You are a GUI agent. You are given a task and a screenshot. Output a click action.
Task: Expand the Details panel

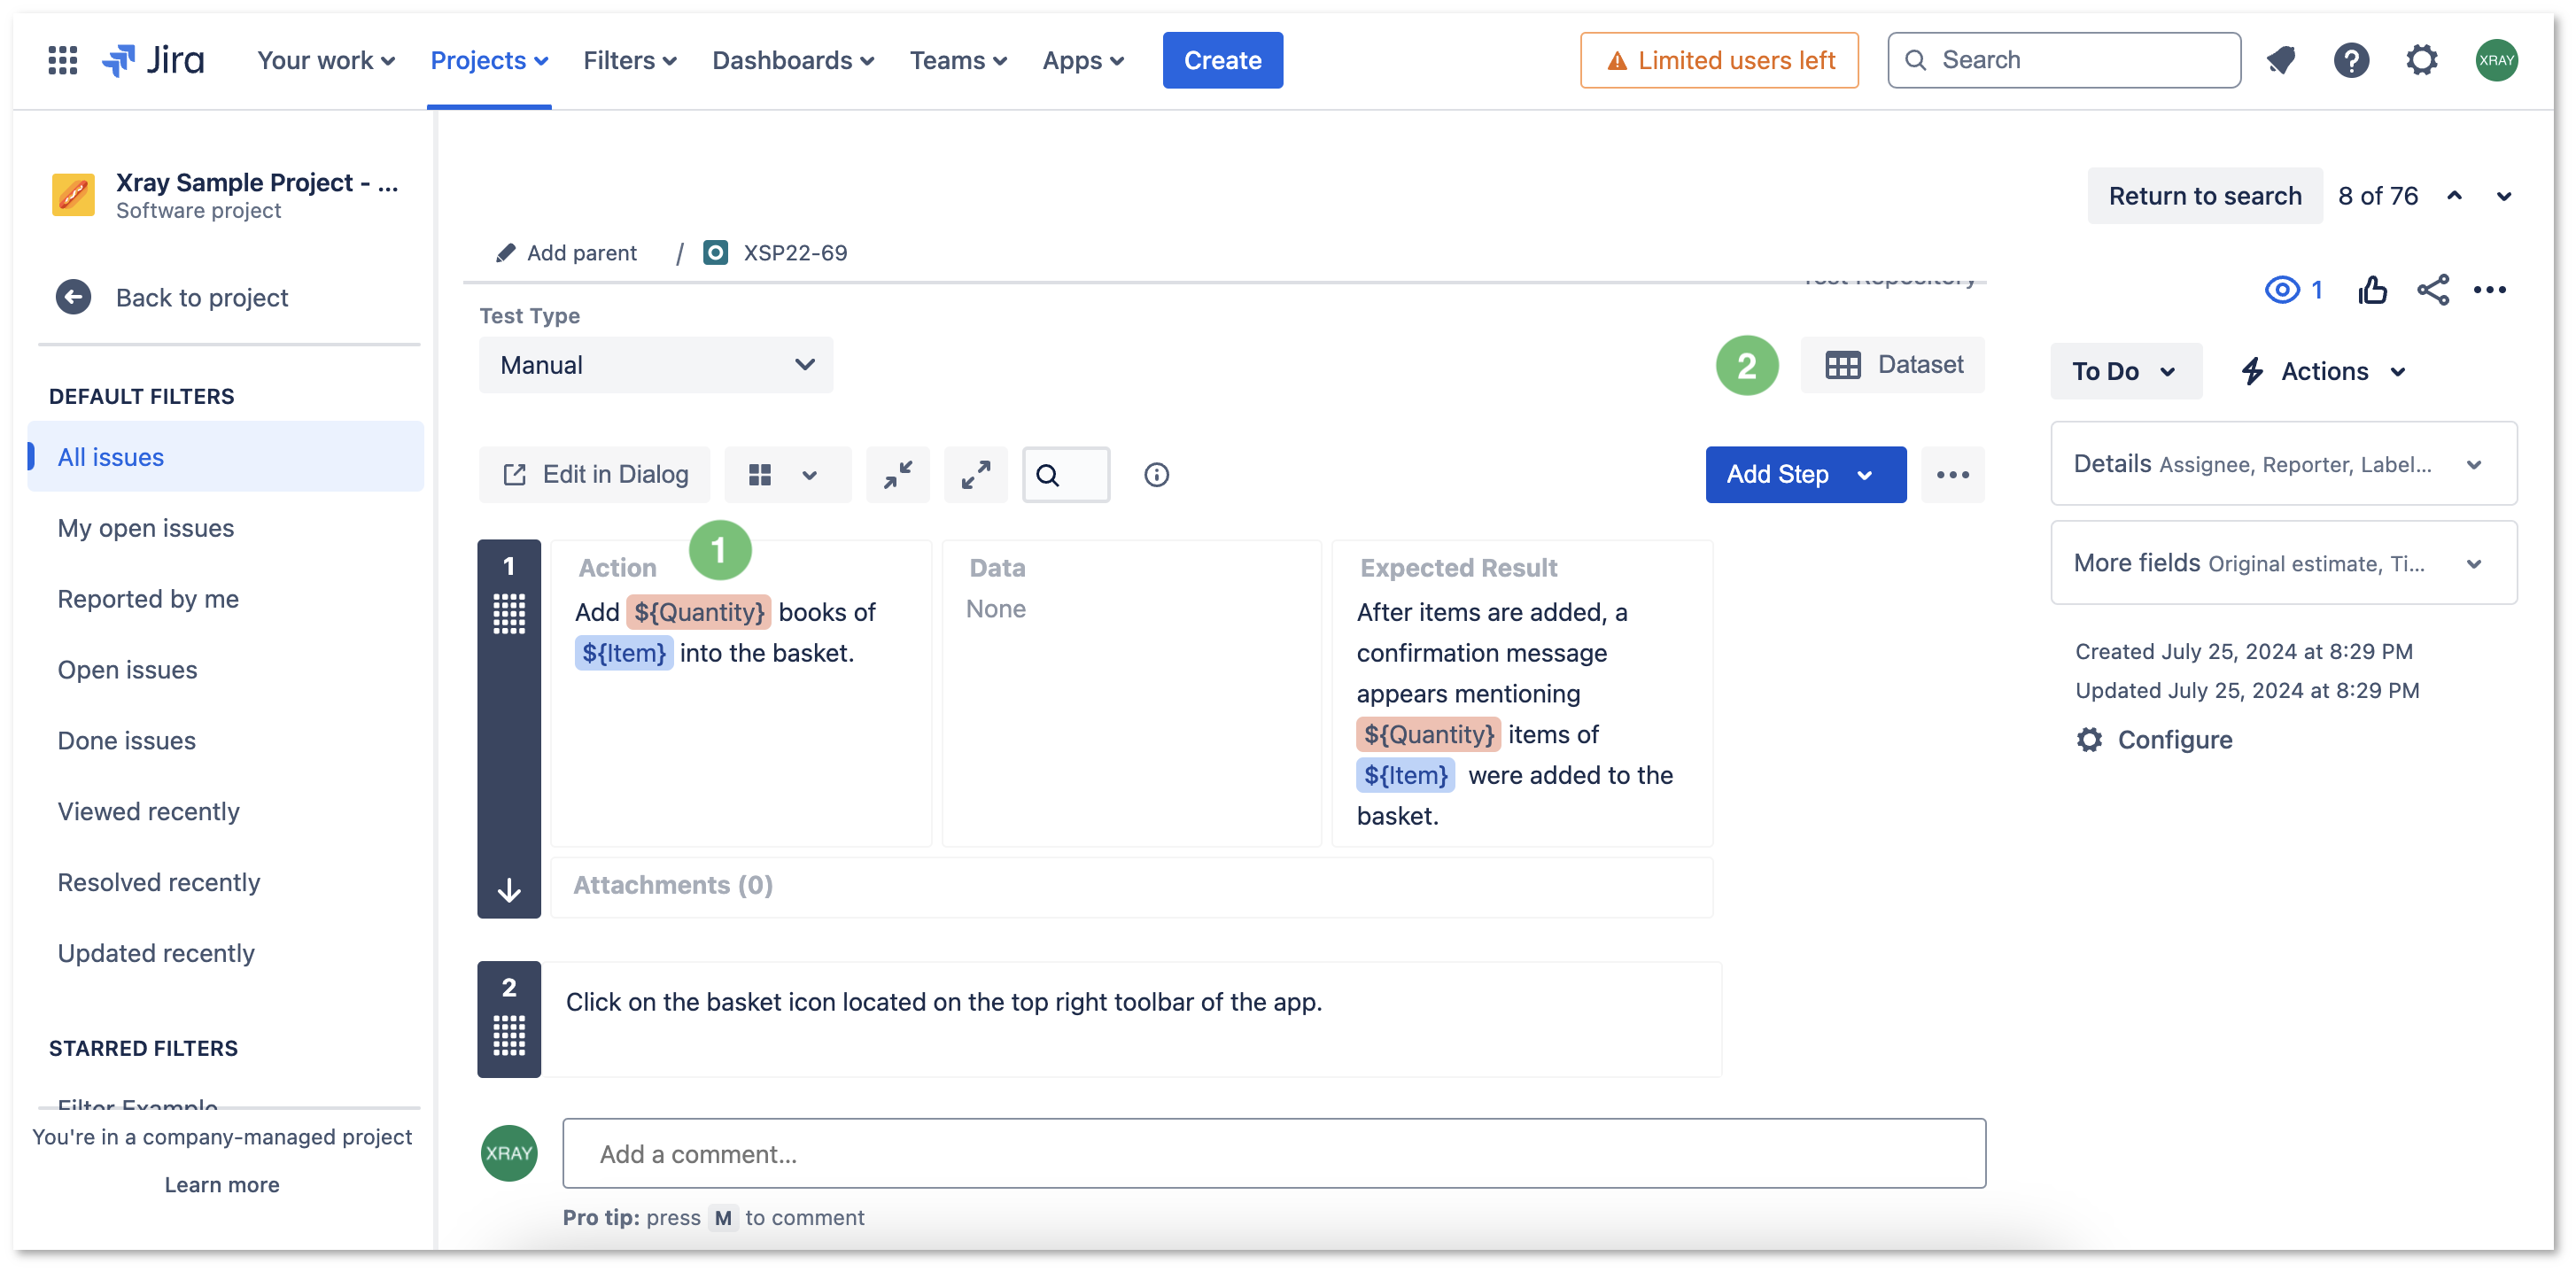pos(2283,464)
